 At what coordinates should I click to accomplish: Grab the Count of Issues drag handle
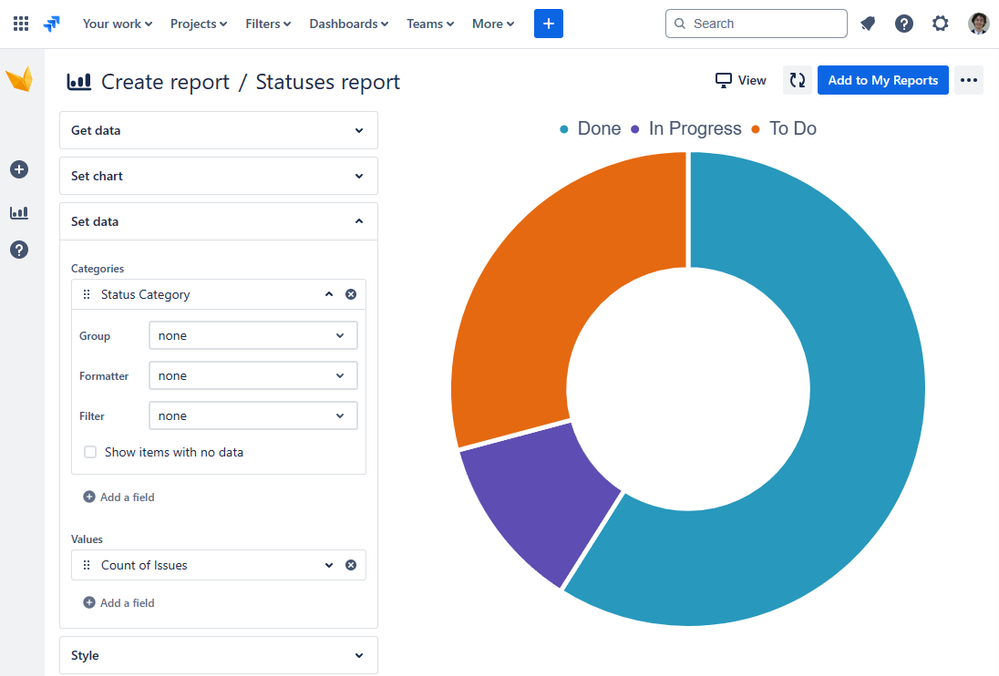[87, 565]
